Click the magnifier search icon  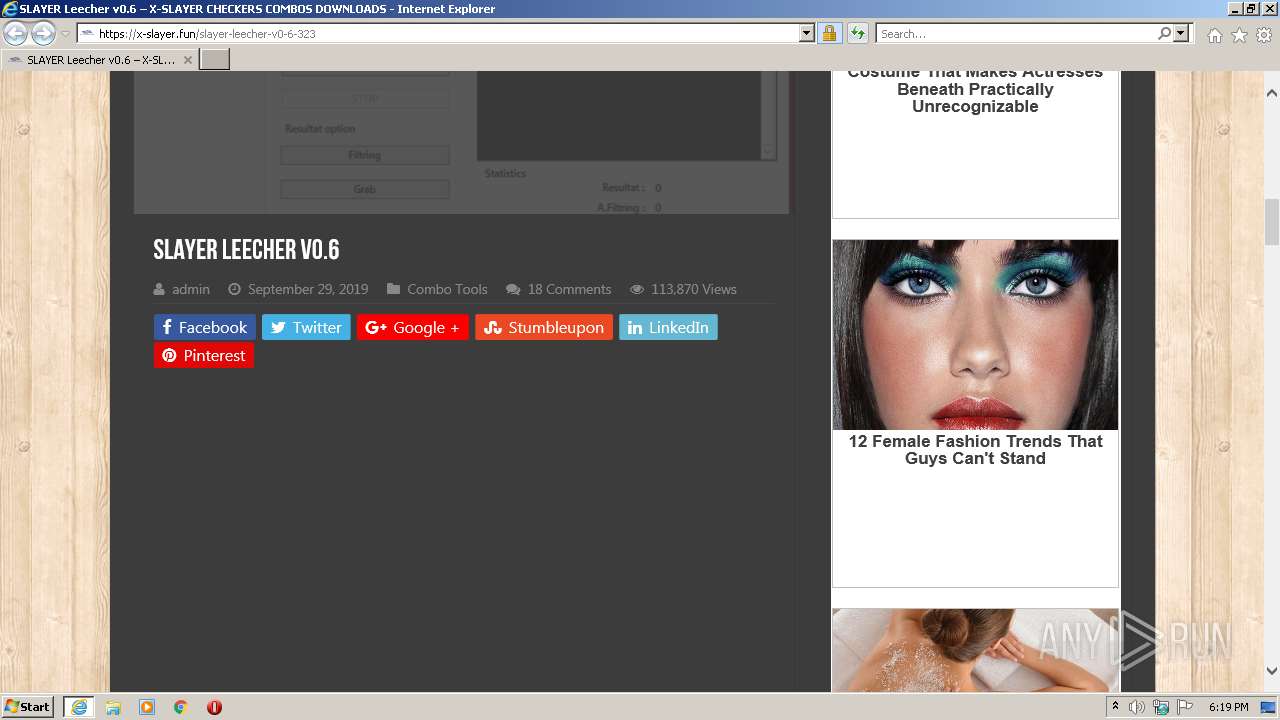click(1164, 34)
